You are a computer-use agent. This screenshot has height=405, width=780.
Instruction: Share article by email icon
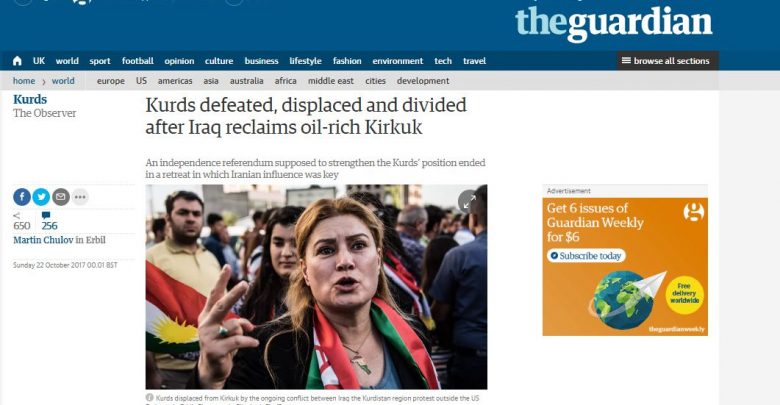pos(61,197)
